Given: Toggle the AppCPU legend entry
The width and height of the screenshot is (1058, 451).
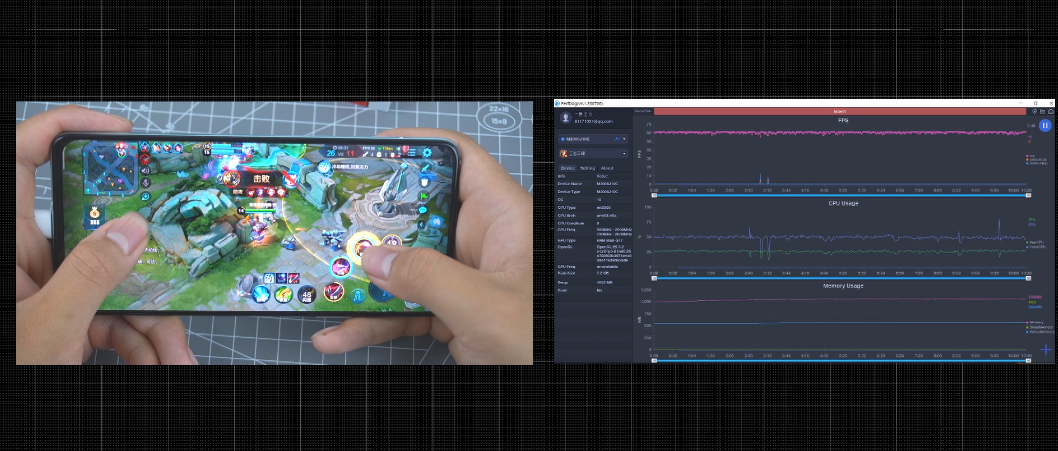Looking at the screenshot, I should (x=1036, y=242).
